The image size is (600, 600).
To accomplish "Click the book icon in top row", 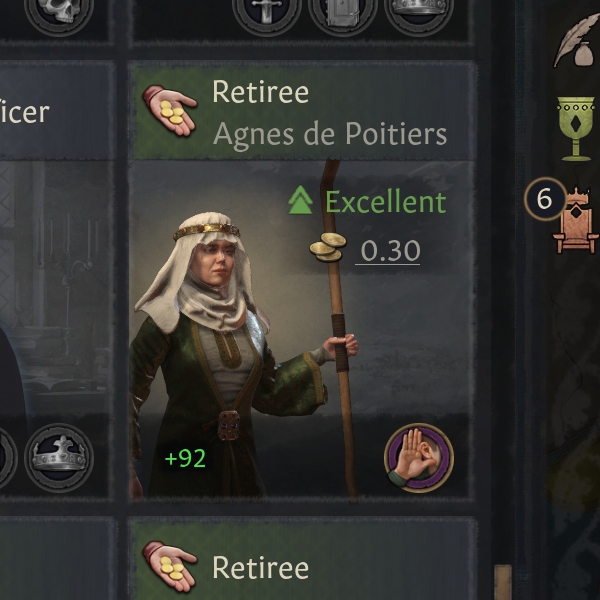I will click(342, 12).
